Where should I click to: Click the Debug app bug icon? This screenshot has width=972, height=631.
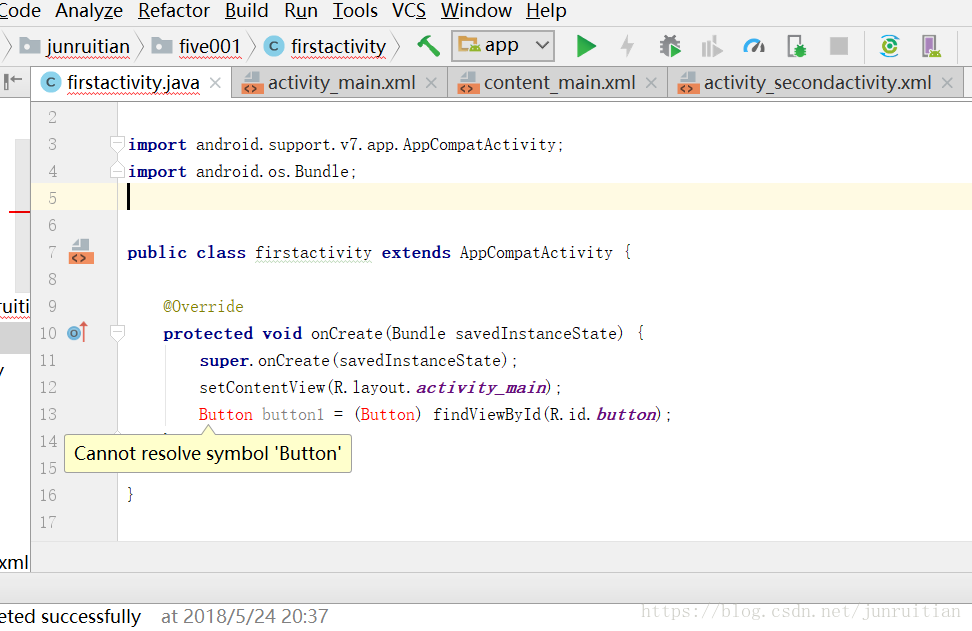point(669,46)
